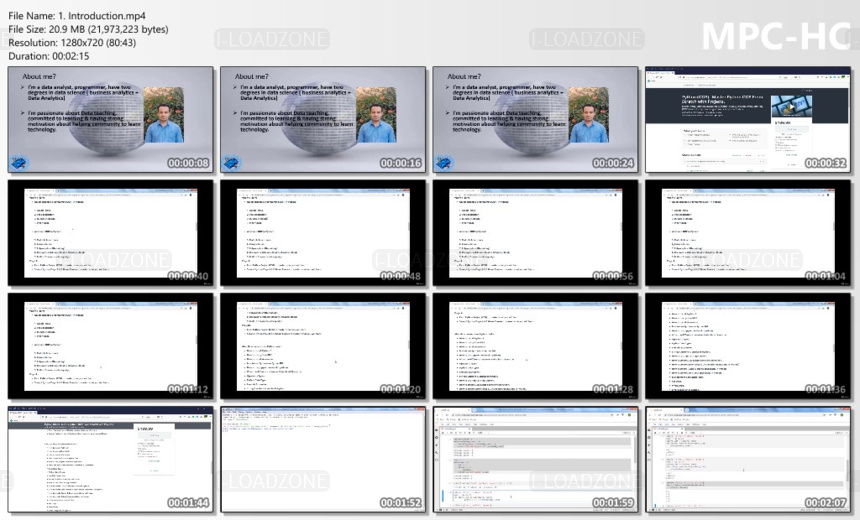This screenshot has height=520, width=860.
Task: Click the MPC-HC logo text
Action: tap(776, 36)
